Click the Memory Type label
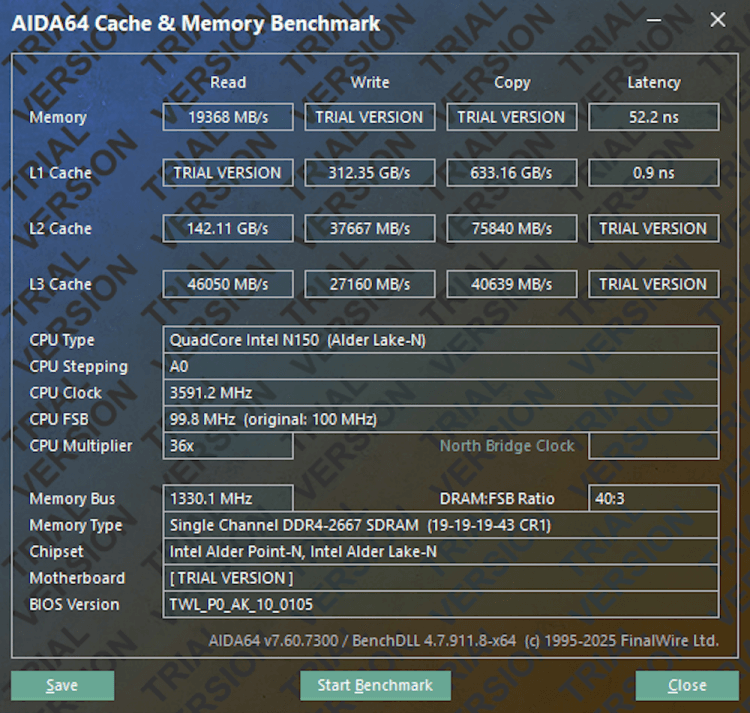This screenshot has width=750, height=713. tap(76, 526)
